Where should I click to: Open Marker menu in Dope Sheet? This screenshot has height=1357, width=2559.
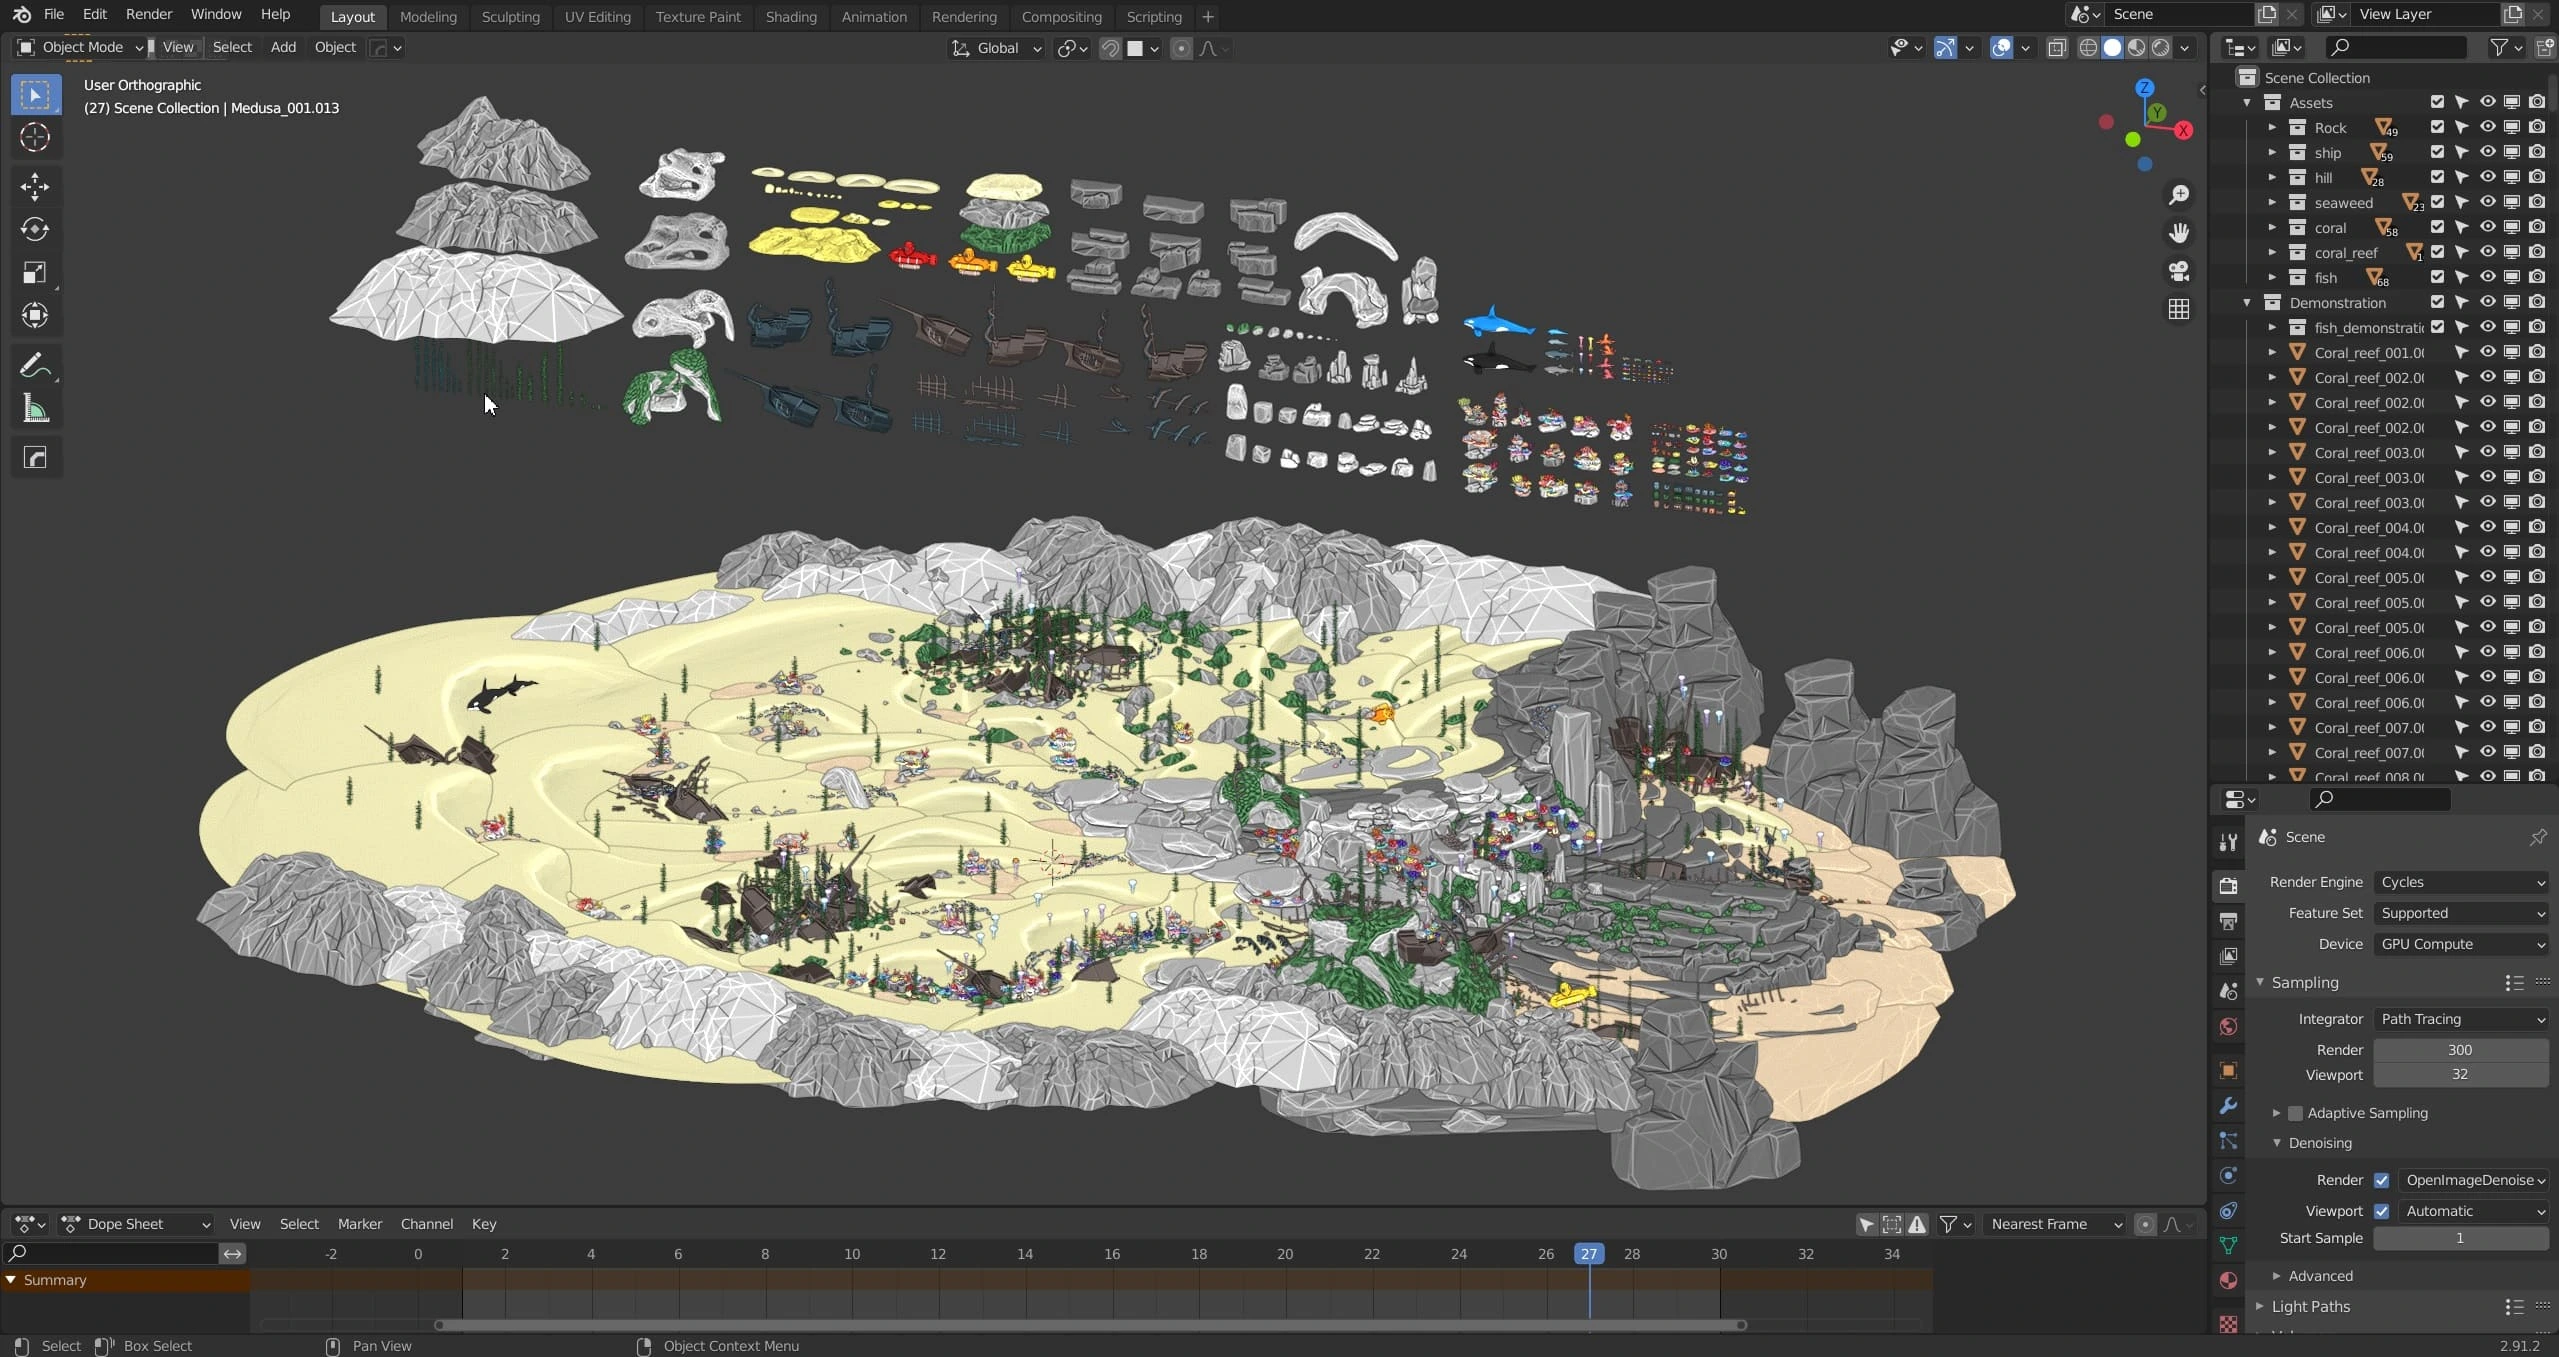click(359, 1224)
